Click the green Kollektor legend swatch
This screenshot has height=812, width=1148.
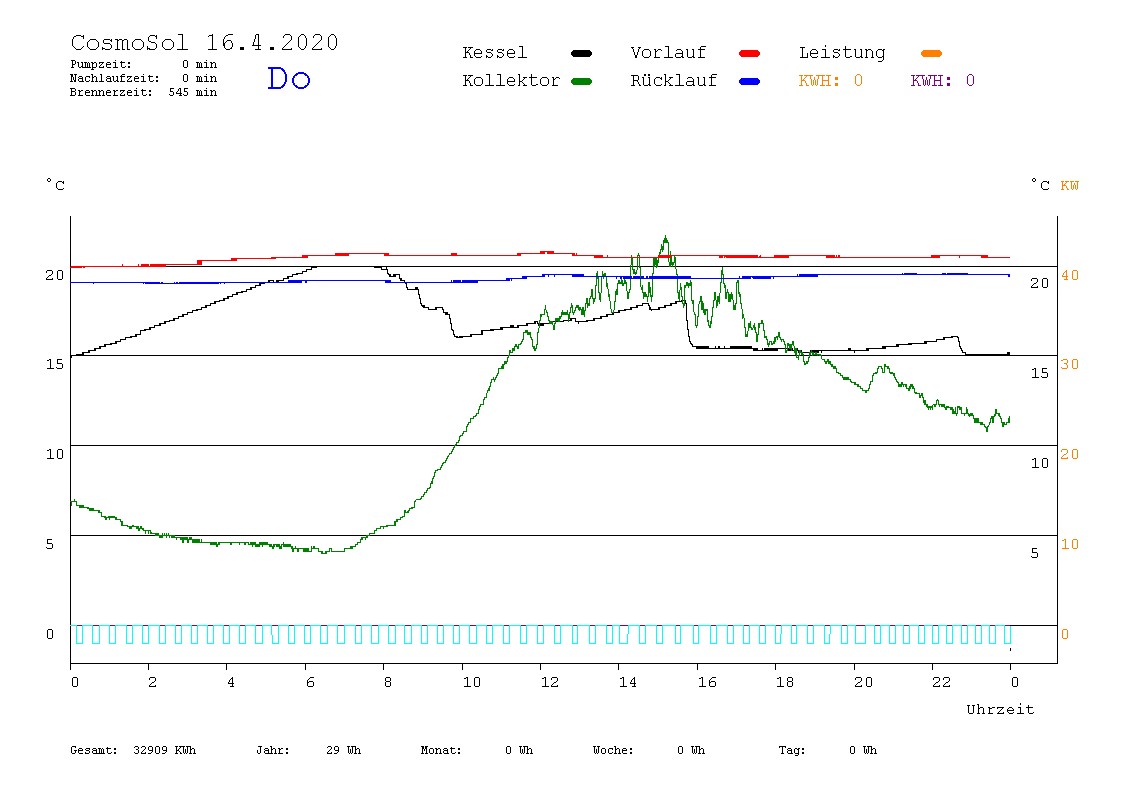[x=581, y=81]
